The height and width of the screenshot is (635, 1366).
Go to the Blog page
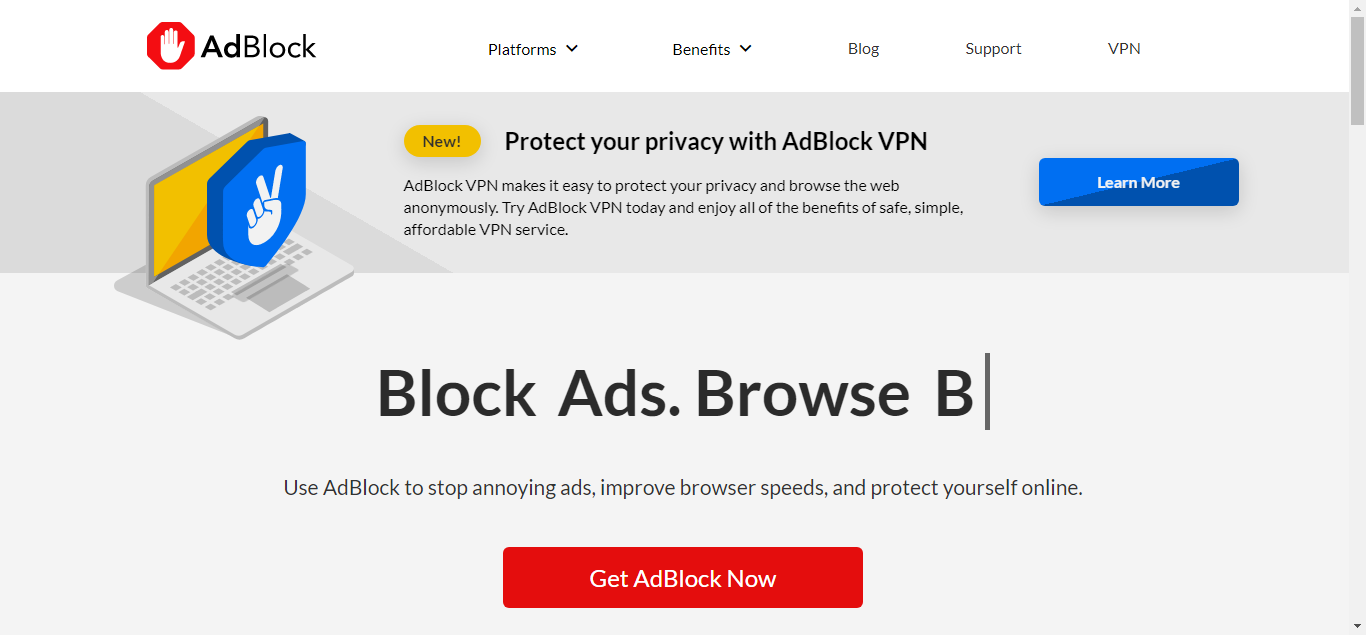pos(863,48)
